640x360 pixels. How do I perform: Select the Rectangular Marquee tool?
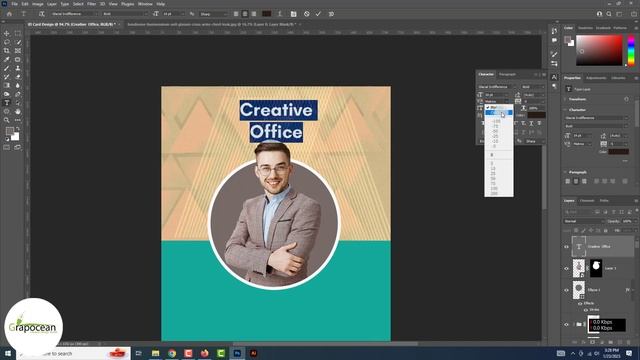[x=18, y=33]
